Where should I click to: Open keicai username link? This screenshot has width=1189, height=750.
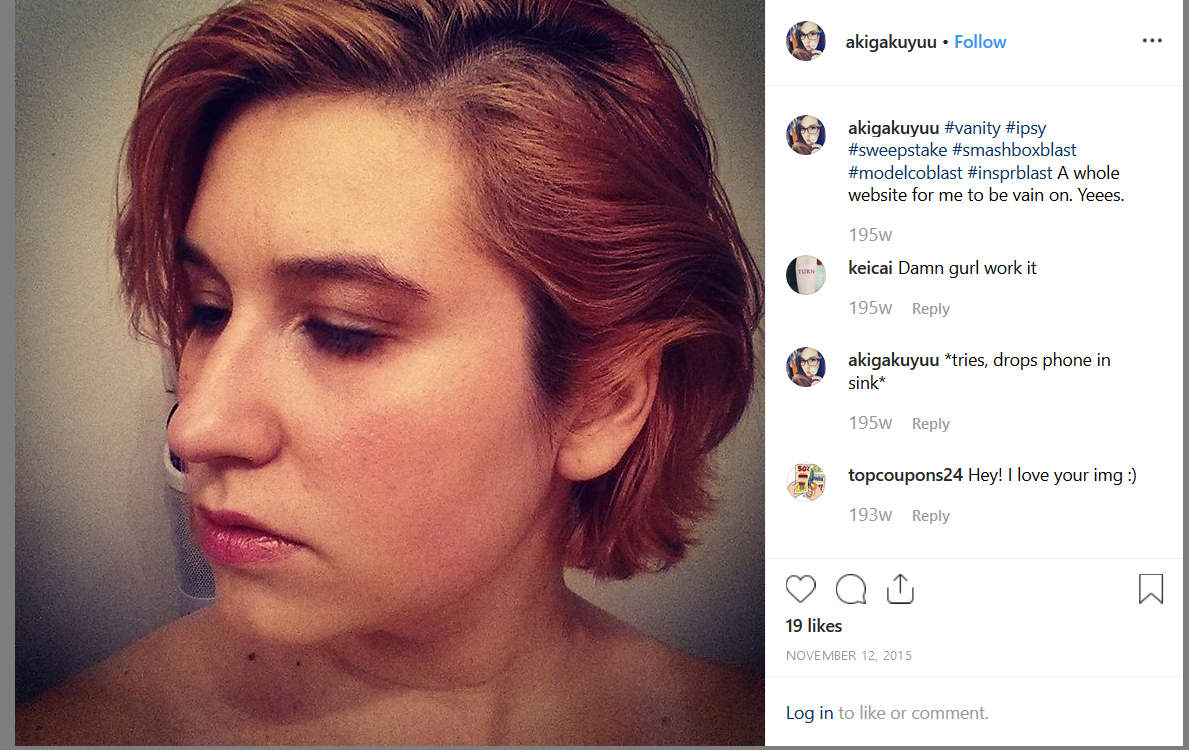(870, 268)
